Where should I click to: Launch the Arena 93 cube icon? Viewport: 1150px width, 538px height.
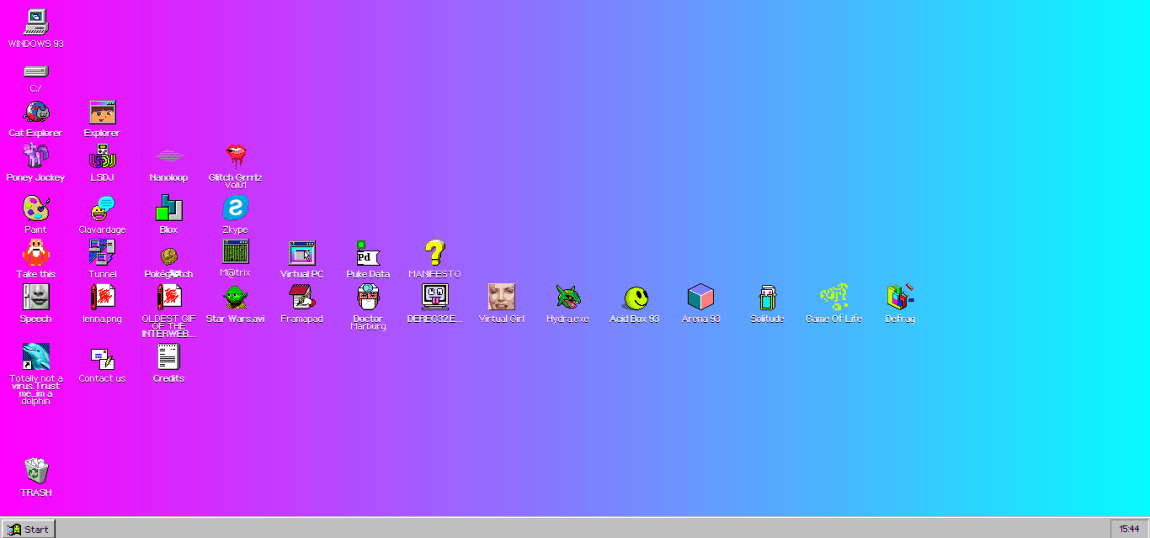coord(701,297)
